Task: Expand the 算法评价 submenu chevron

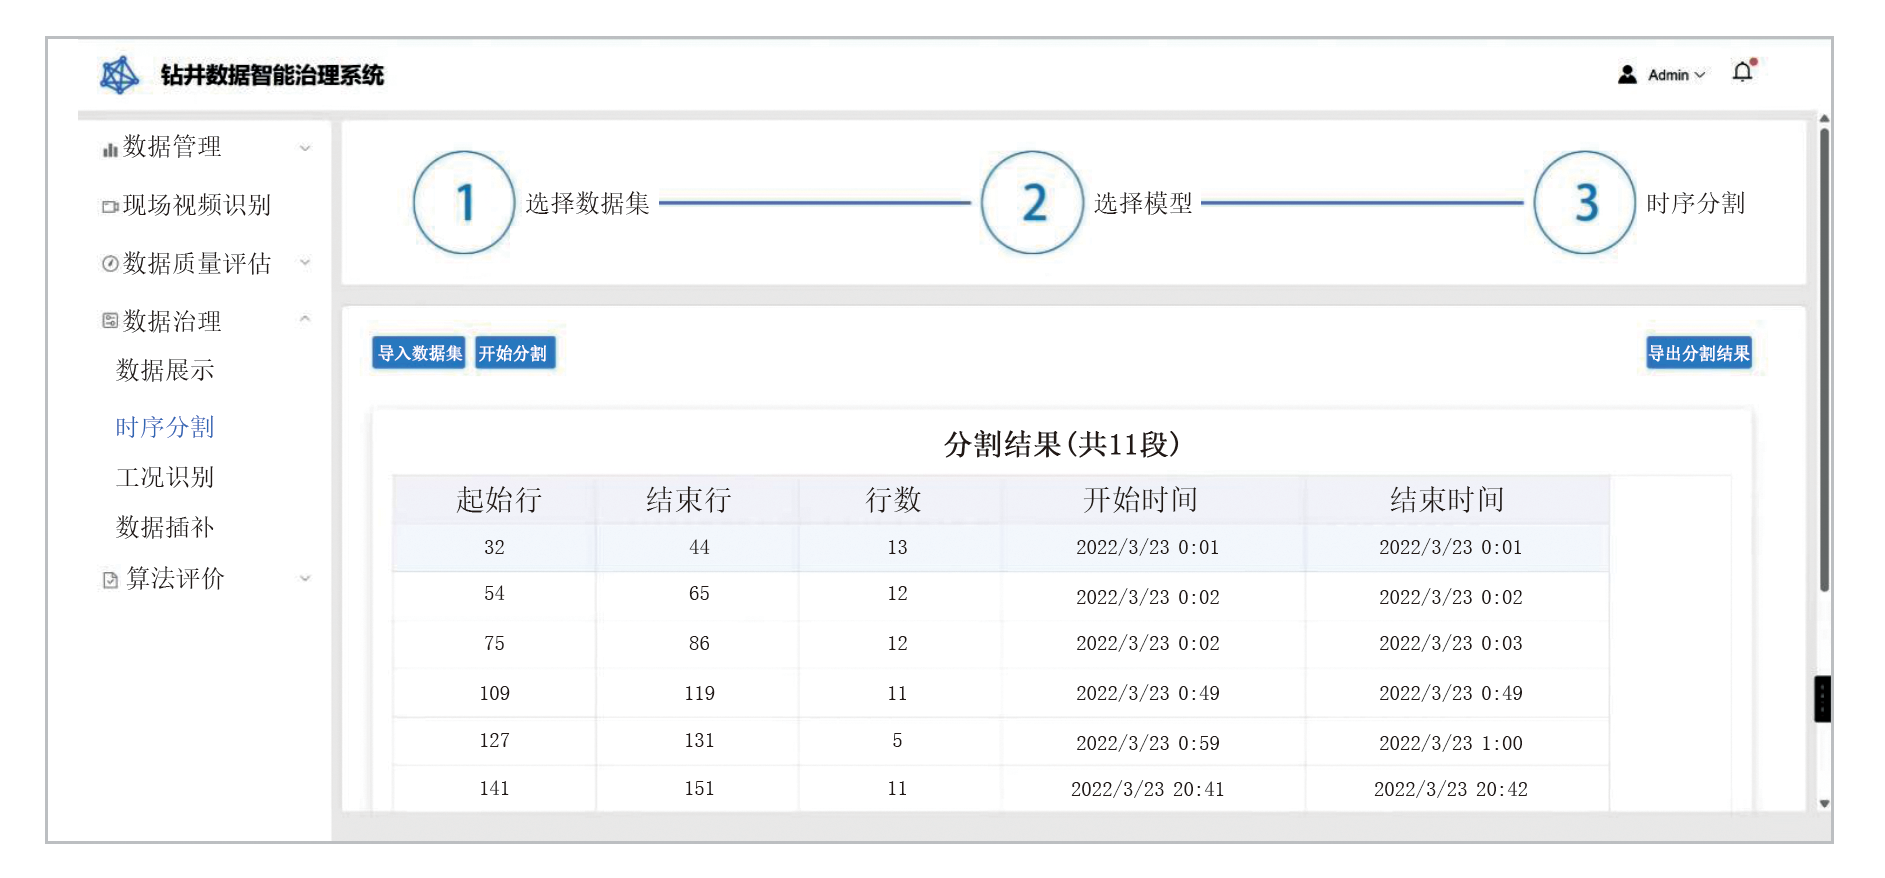Action: [x=305, y=578]
